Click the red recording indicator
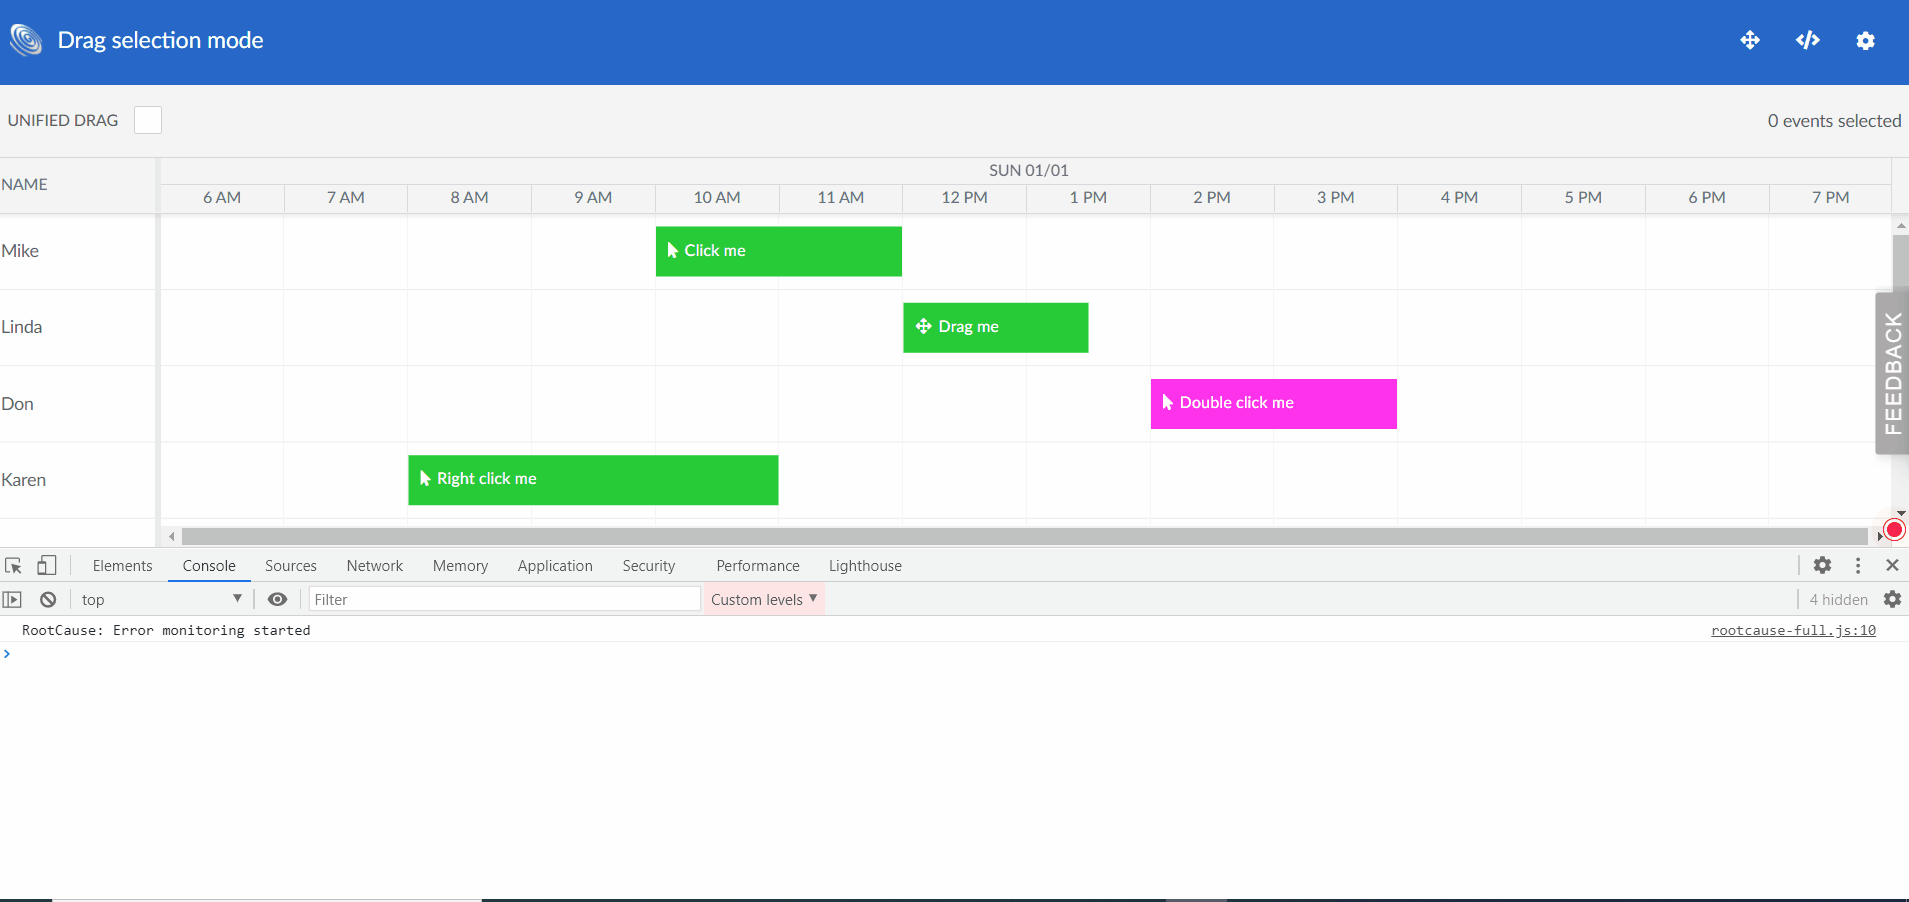The height and width of the screenshot is (902, 1909). [1894, 529]
